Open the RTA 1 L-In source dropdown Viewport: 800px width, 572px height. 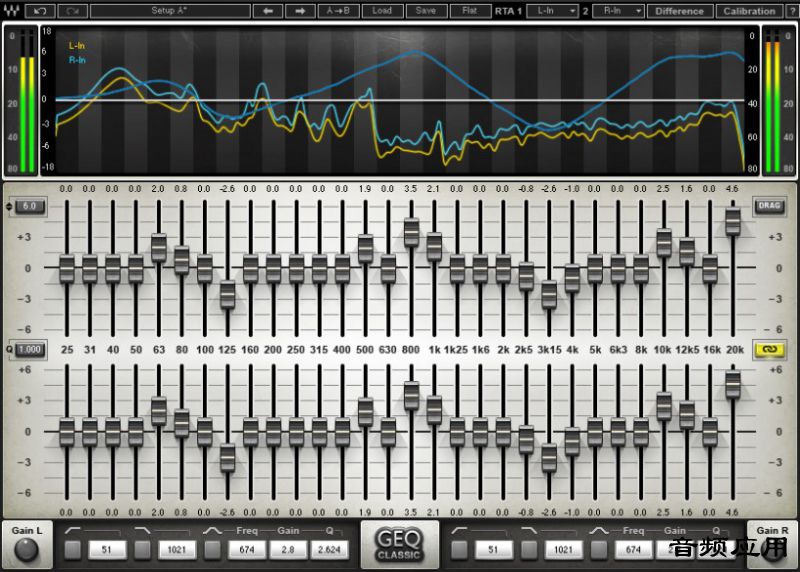(x=552, y=11)
